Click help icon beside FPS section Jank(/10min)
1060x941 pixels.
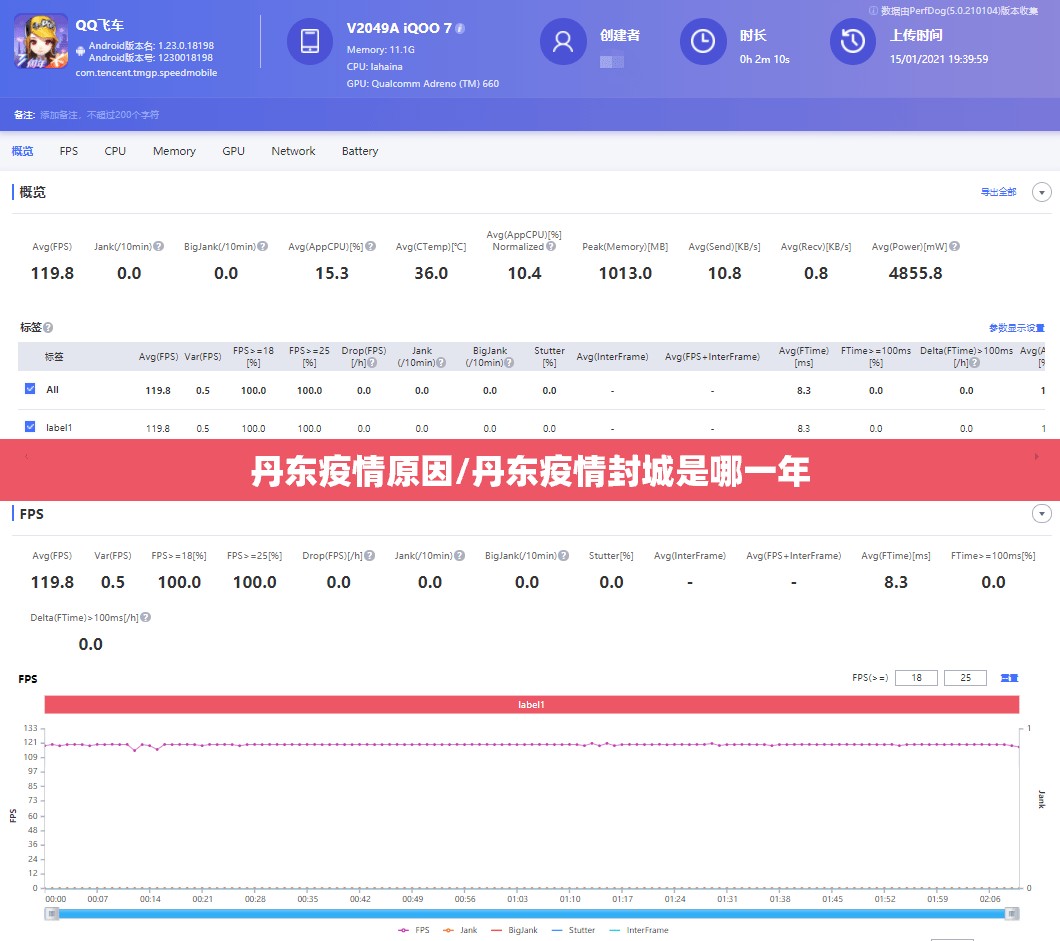460,556
